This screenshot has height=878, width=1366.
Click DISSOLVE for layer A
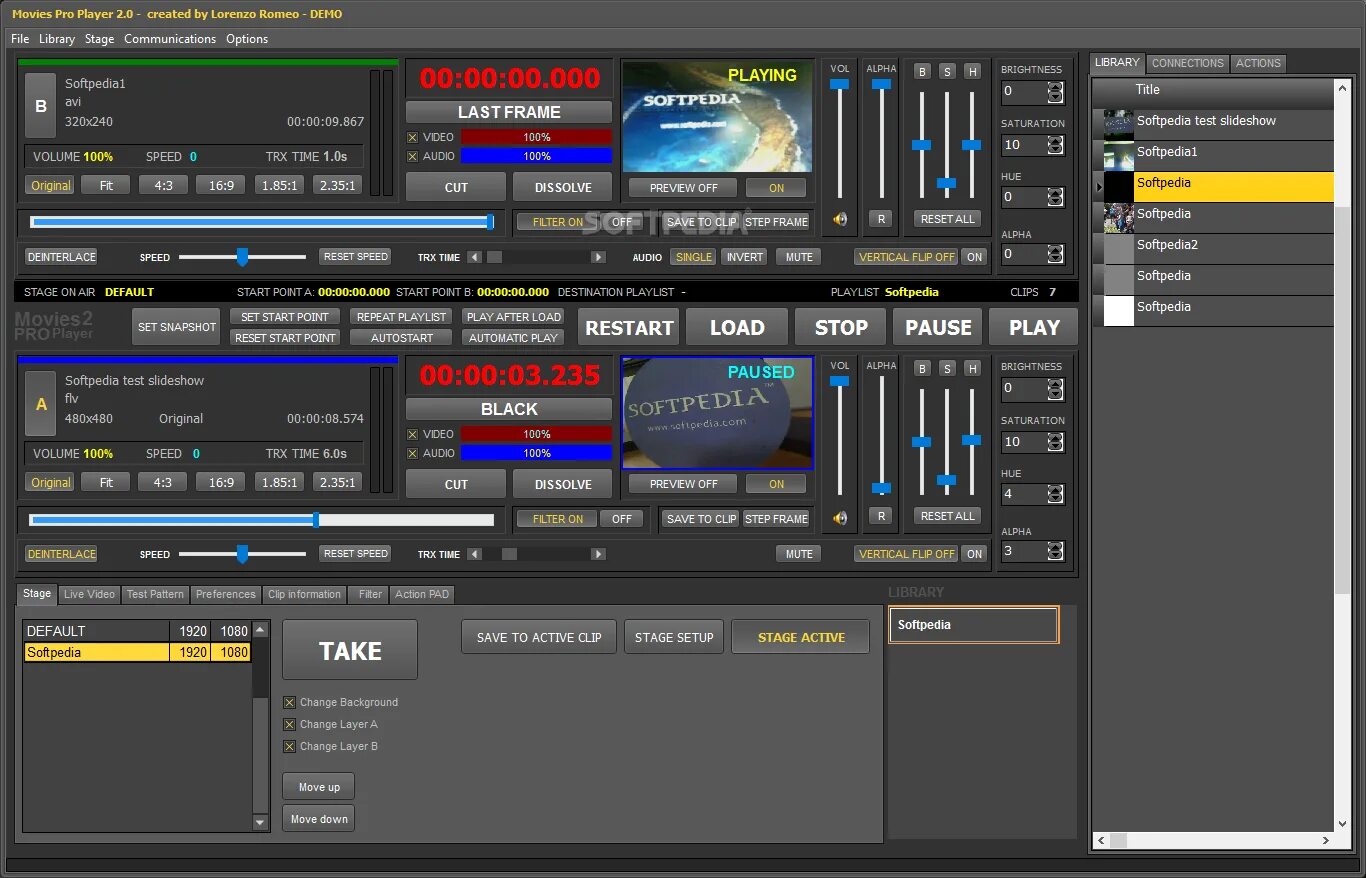point(563,484)
